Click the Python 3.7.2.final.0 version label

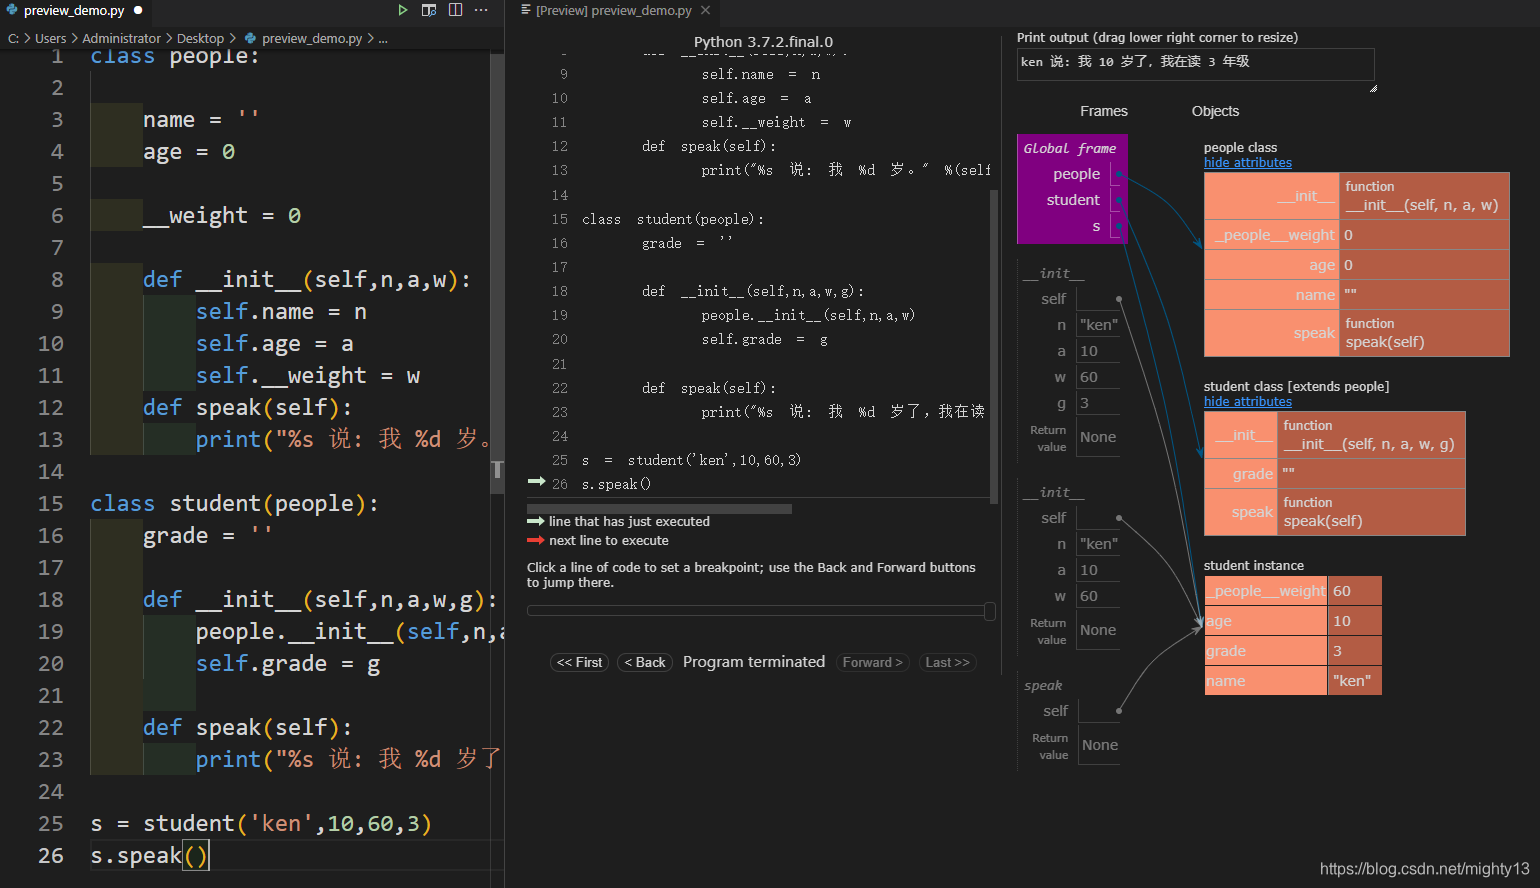click(763, 42)
